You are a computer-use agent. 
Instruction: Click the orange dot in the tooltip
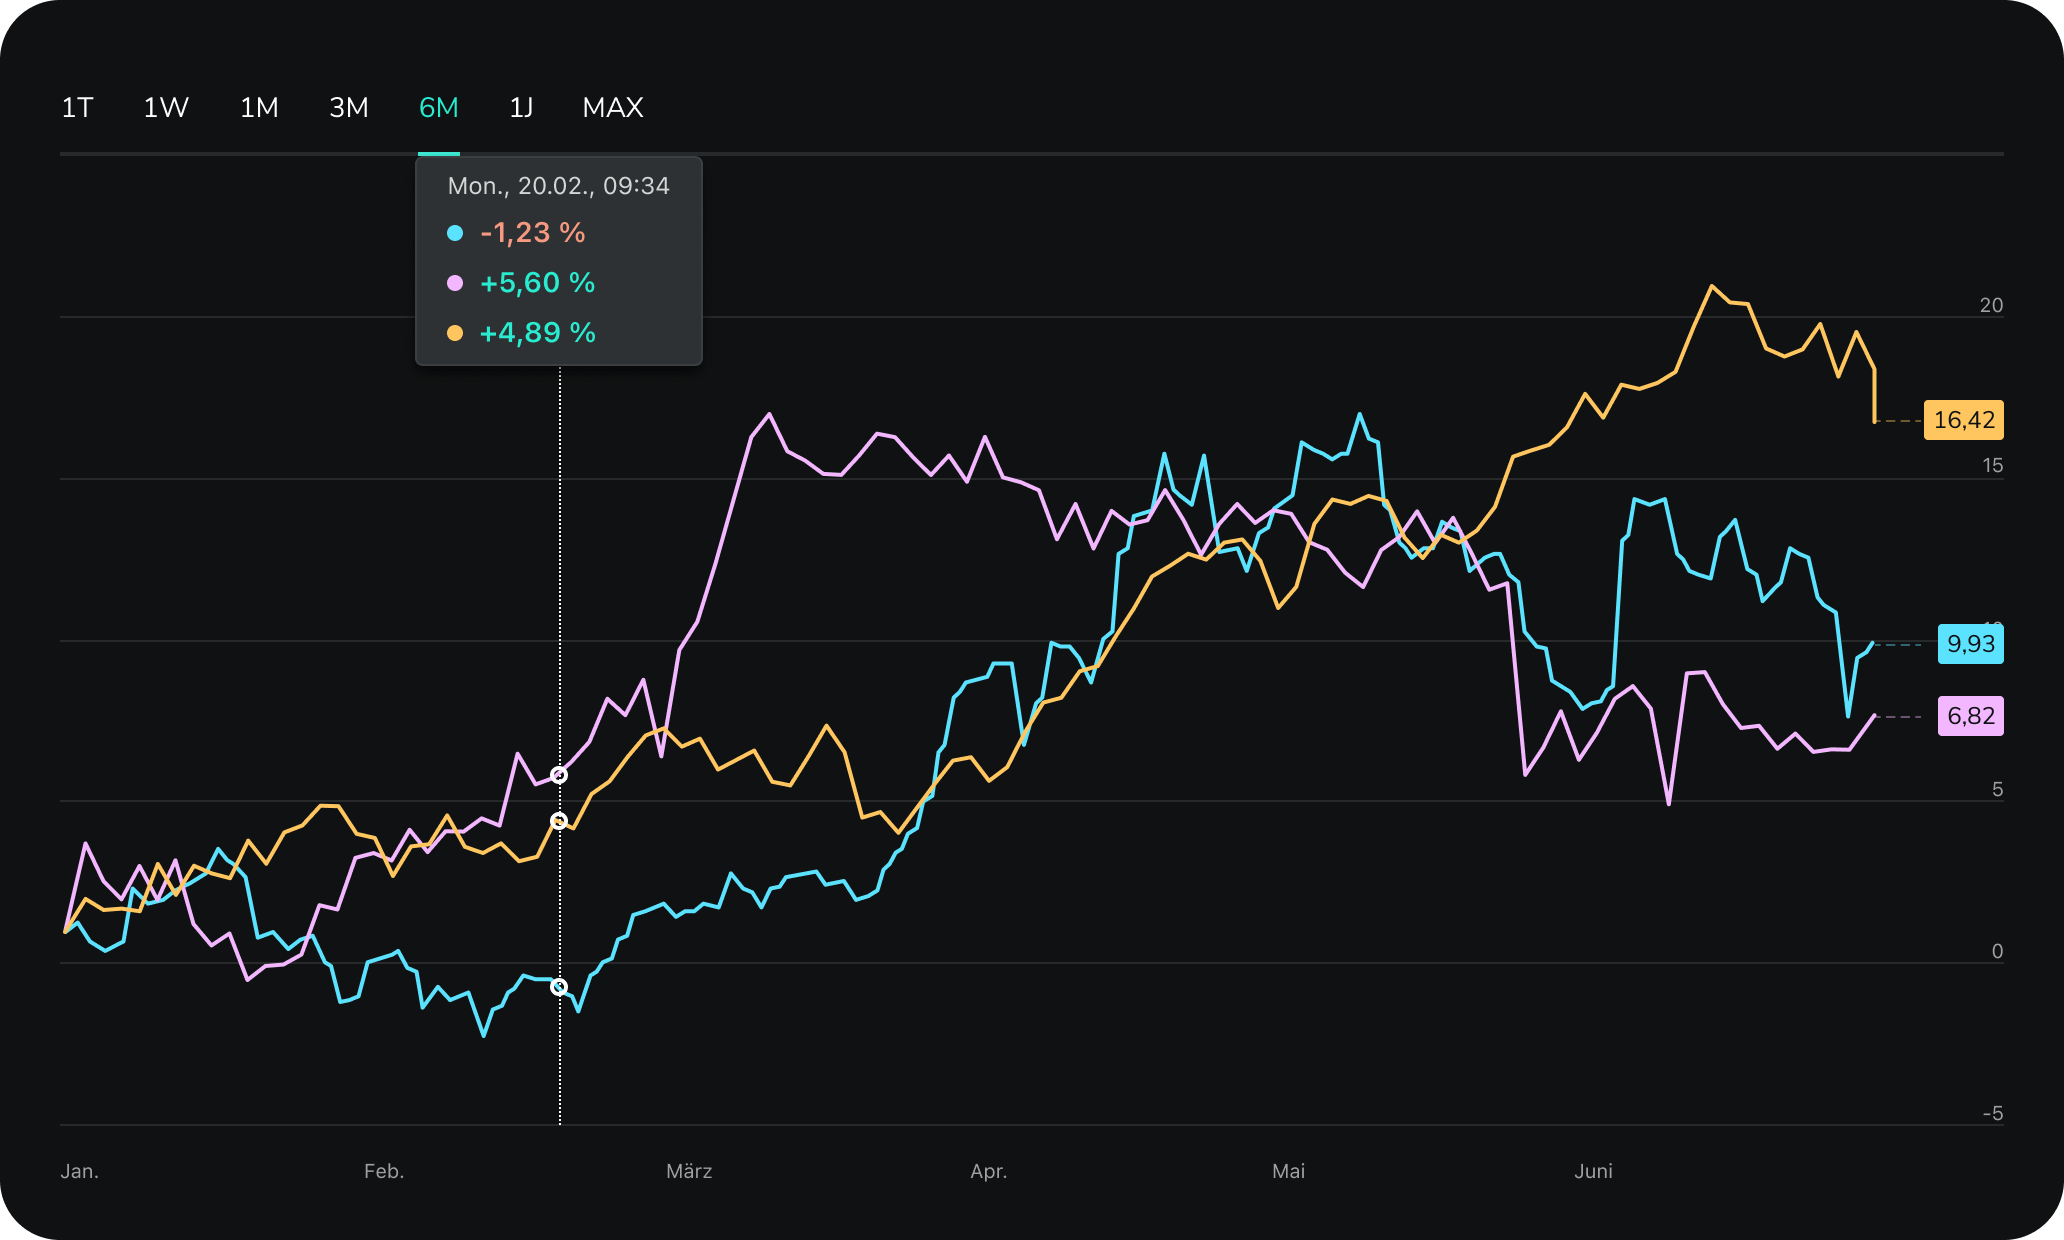point(455,333)
